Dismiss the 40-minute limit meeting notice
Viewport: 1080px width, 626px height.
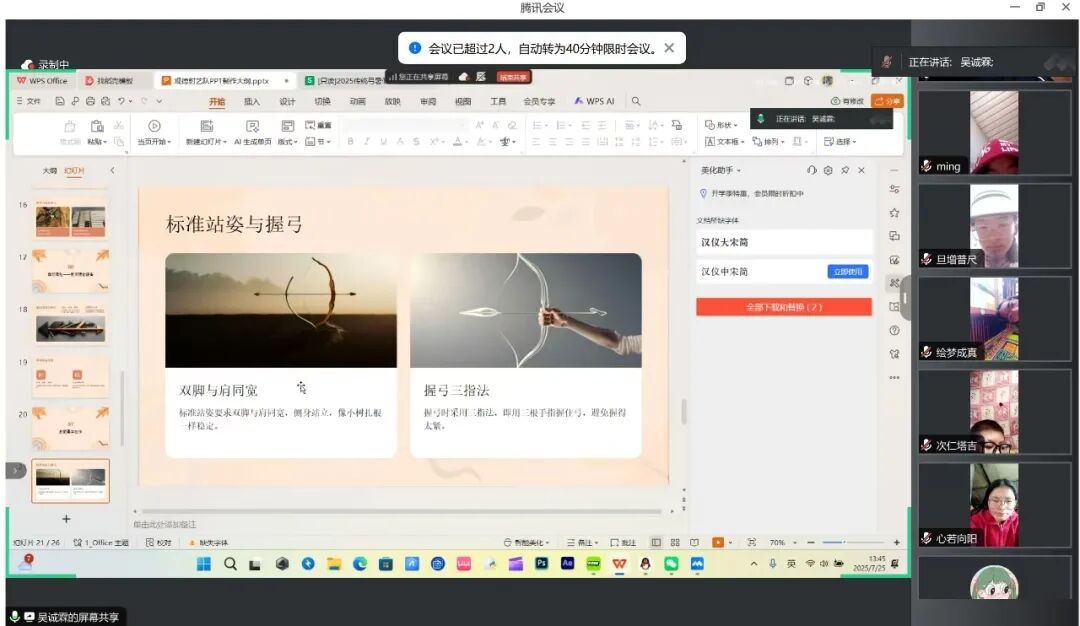669,48
